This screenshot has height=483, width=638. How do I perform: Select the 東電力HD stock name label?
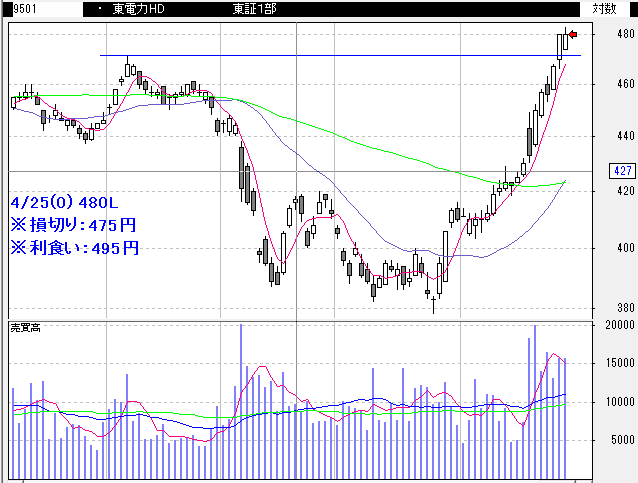(138, 9)
